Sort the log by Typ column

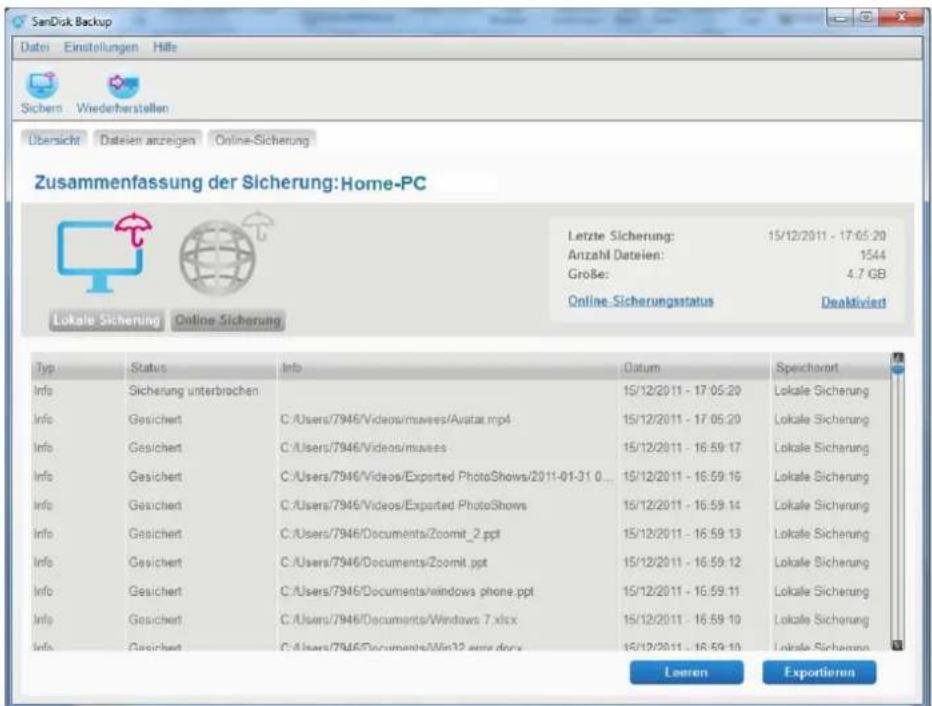(78, 368)
